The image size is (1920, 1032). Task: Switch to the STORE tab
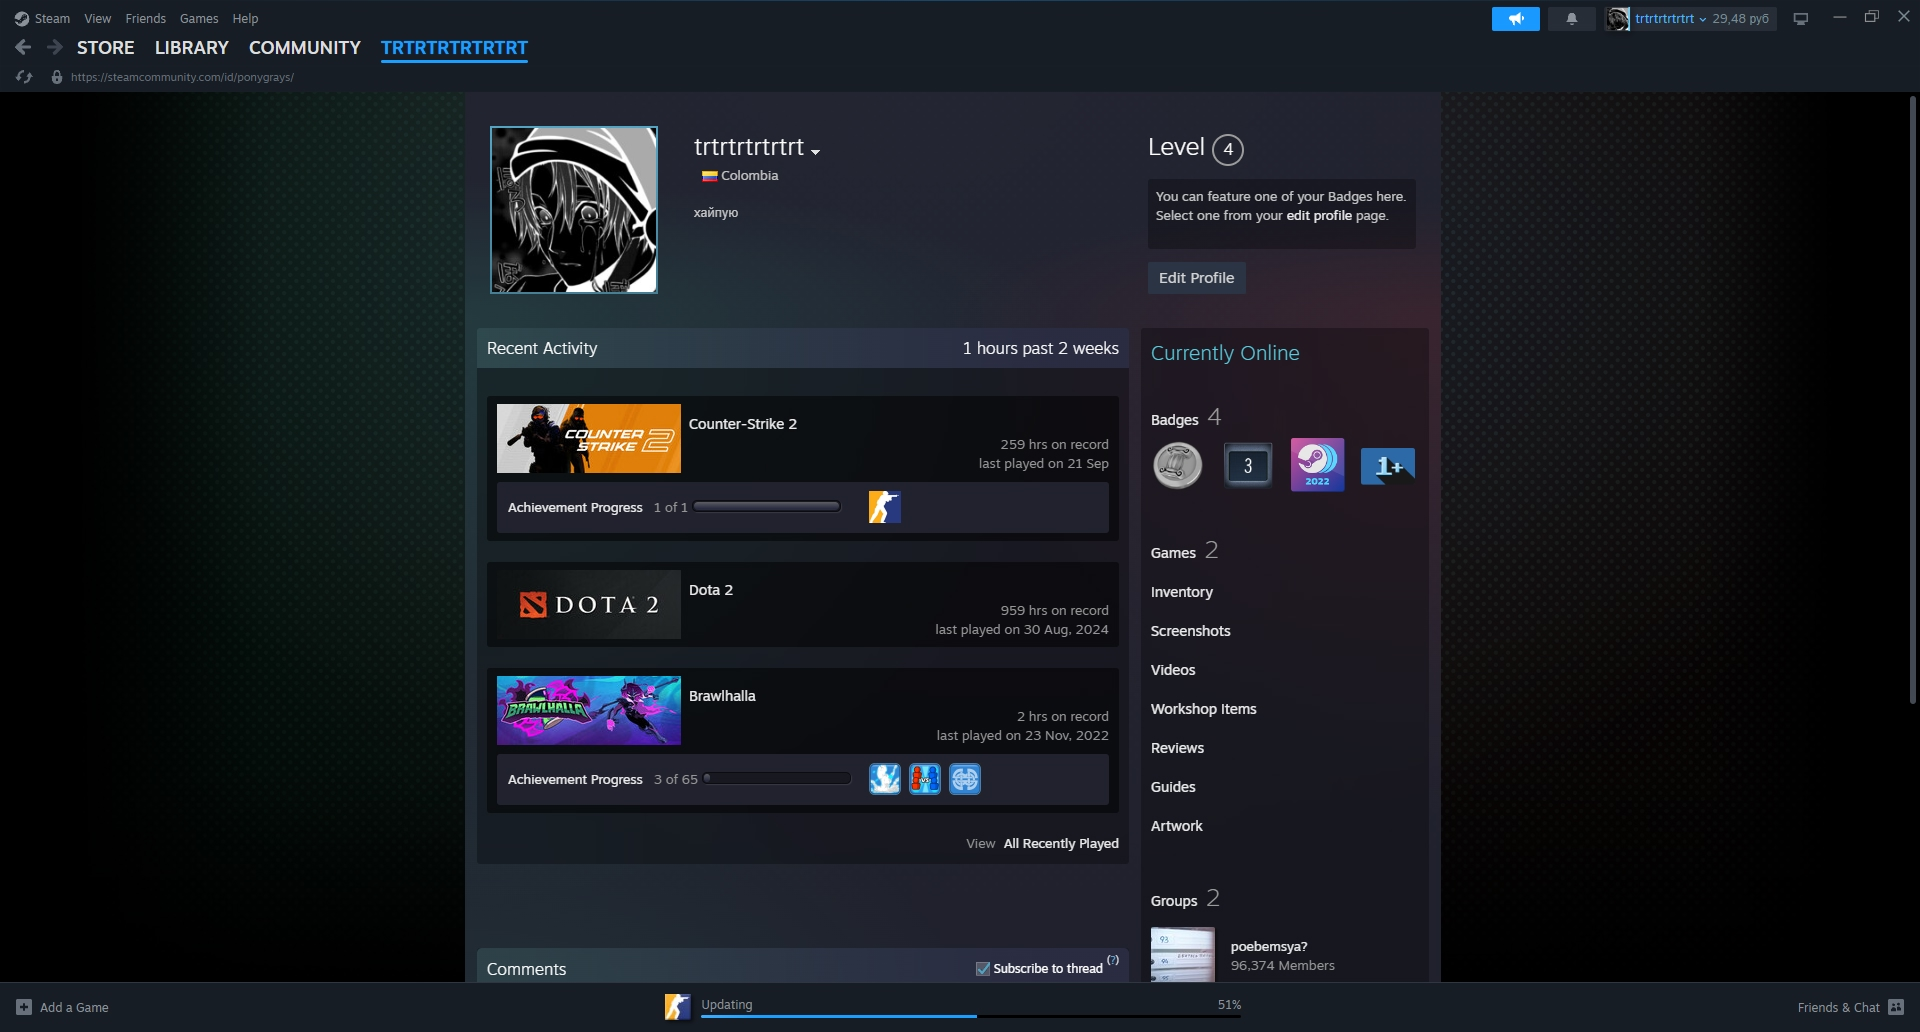pyautogui.click(x=106, y=47)
